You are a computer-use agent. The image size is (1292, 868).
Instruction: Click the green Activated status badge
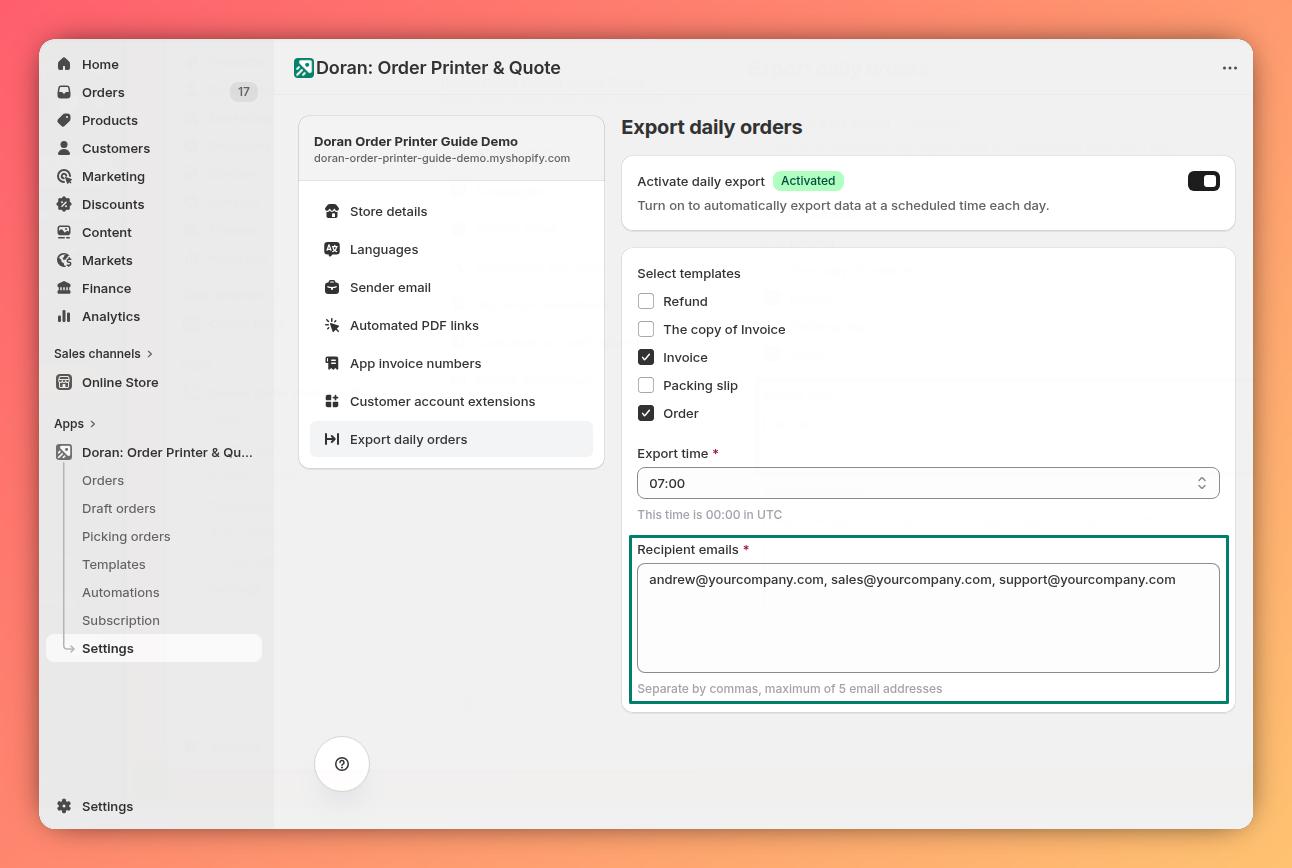tap(808, 181)
